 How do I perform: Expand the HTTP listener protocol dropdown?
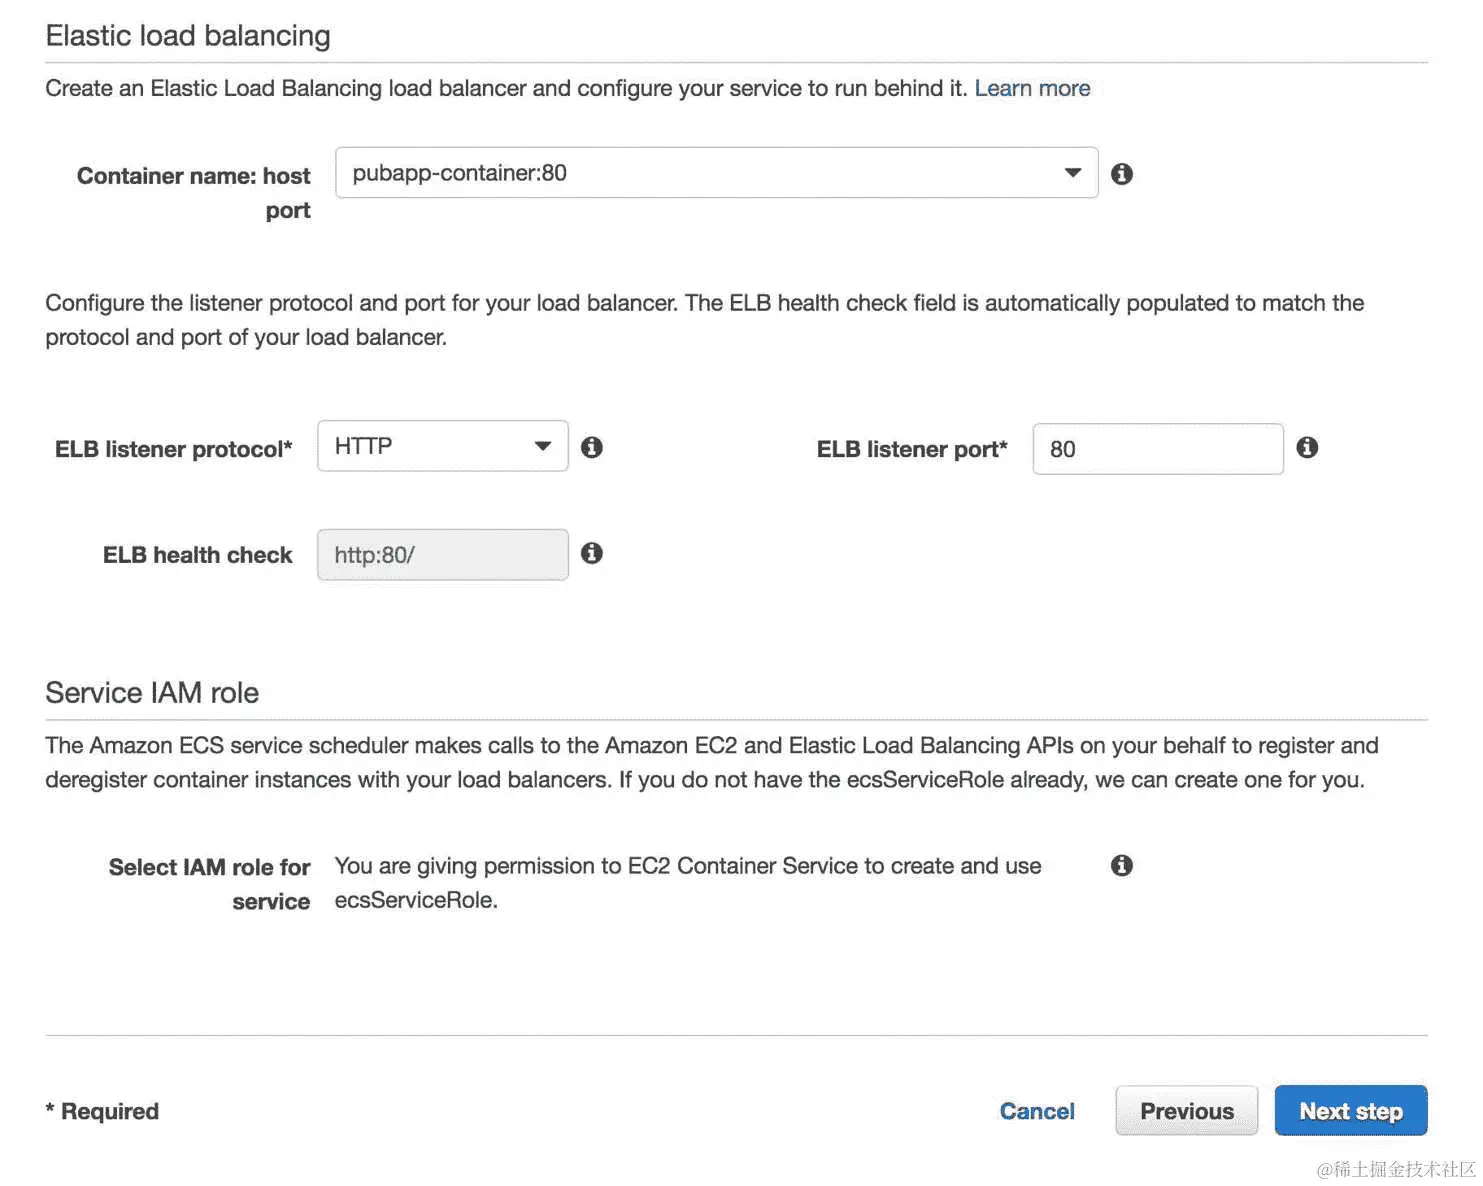[x=442, y=446]
